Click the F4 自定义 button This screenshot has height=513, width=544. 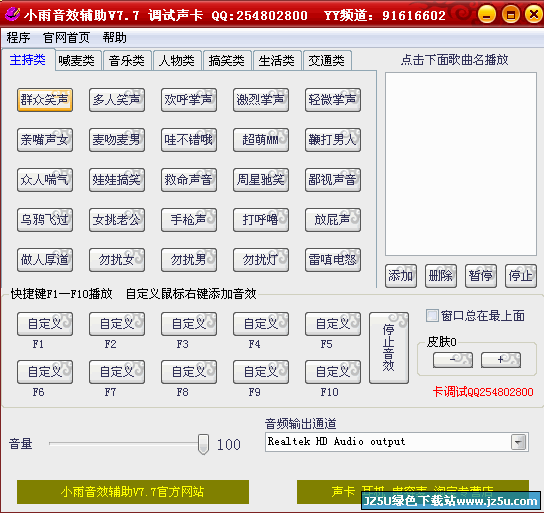(x=261, y=324)
